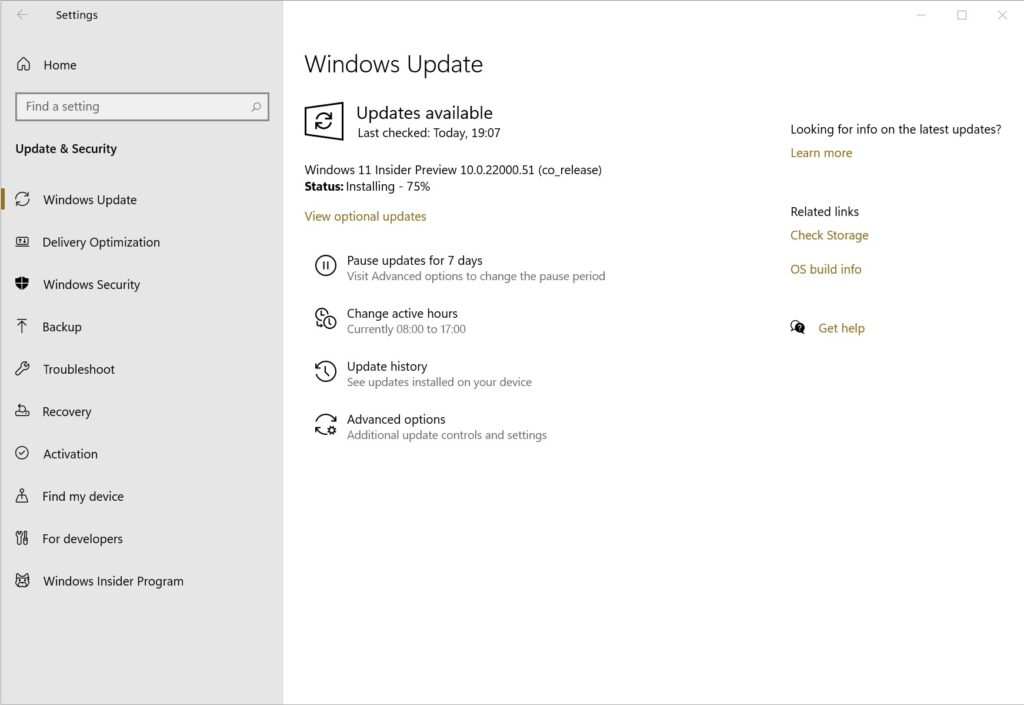This screenshot has height=705, width=1024.
Task: Click the Home icon in sidebar
Action: tap(23, 65)
